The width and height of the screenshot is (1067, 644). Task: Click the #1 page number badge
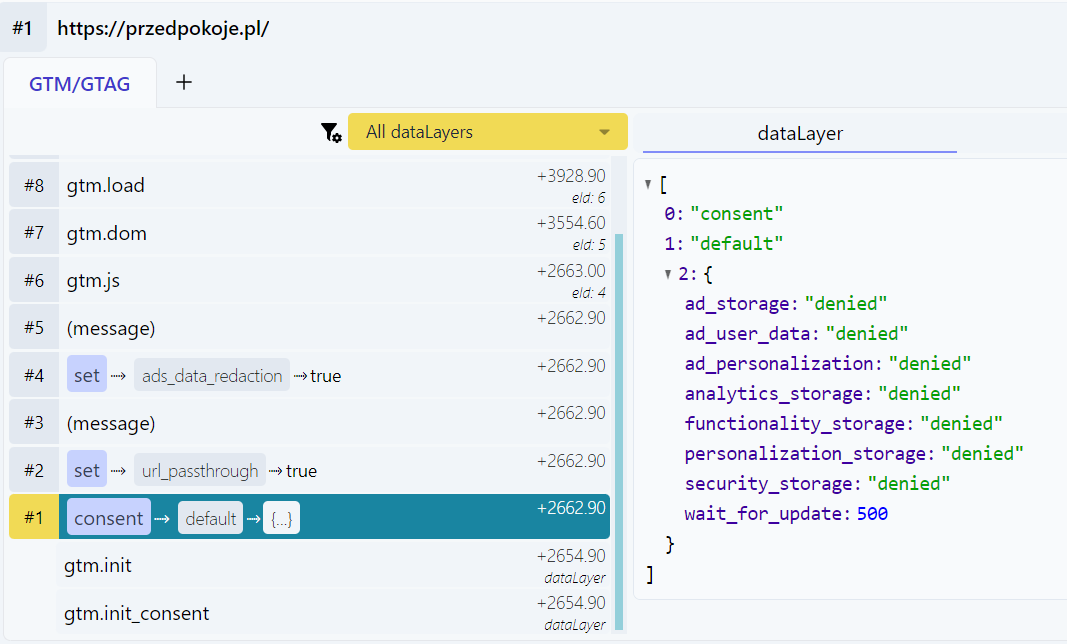coord(23,28)
